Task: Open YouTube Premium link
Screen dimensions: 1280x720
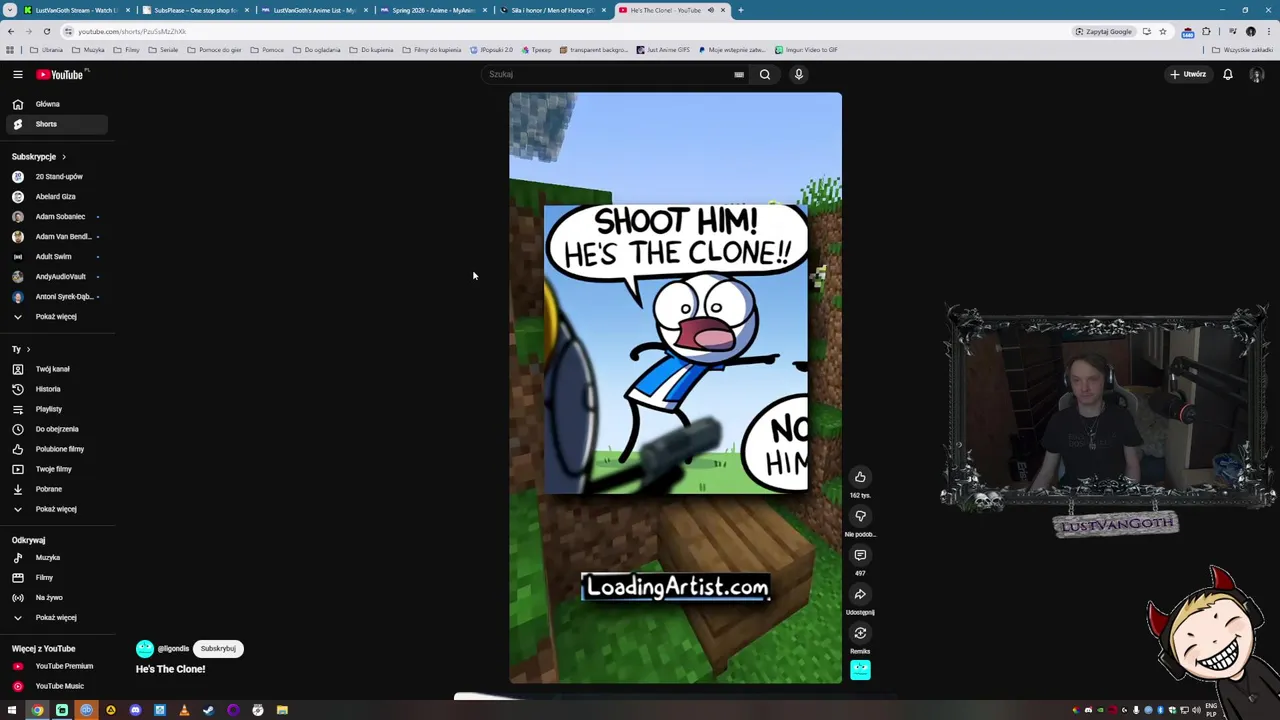Action: tap(57, 666)
